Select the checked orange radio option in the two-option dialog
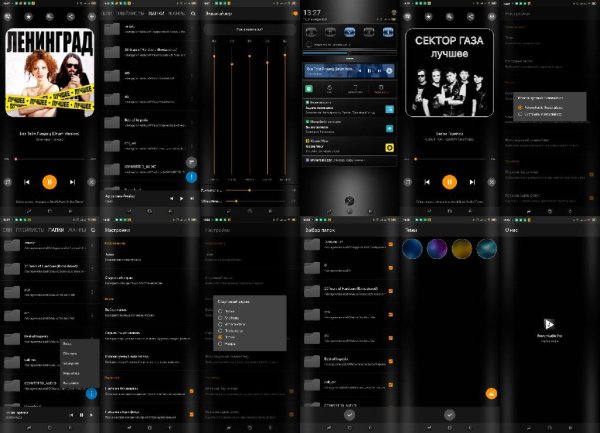The image size is (600, 433). (x=520, y=108)
